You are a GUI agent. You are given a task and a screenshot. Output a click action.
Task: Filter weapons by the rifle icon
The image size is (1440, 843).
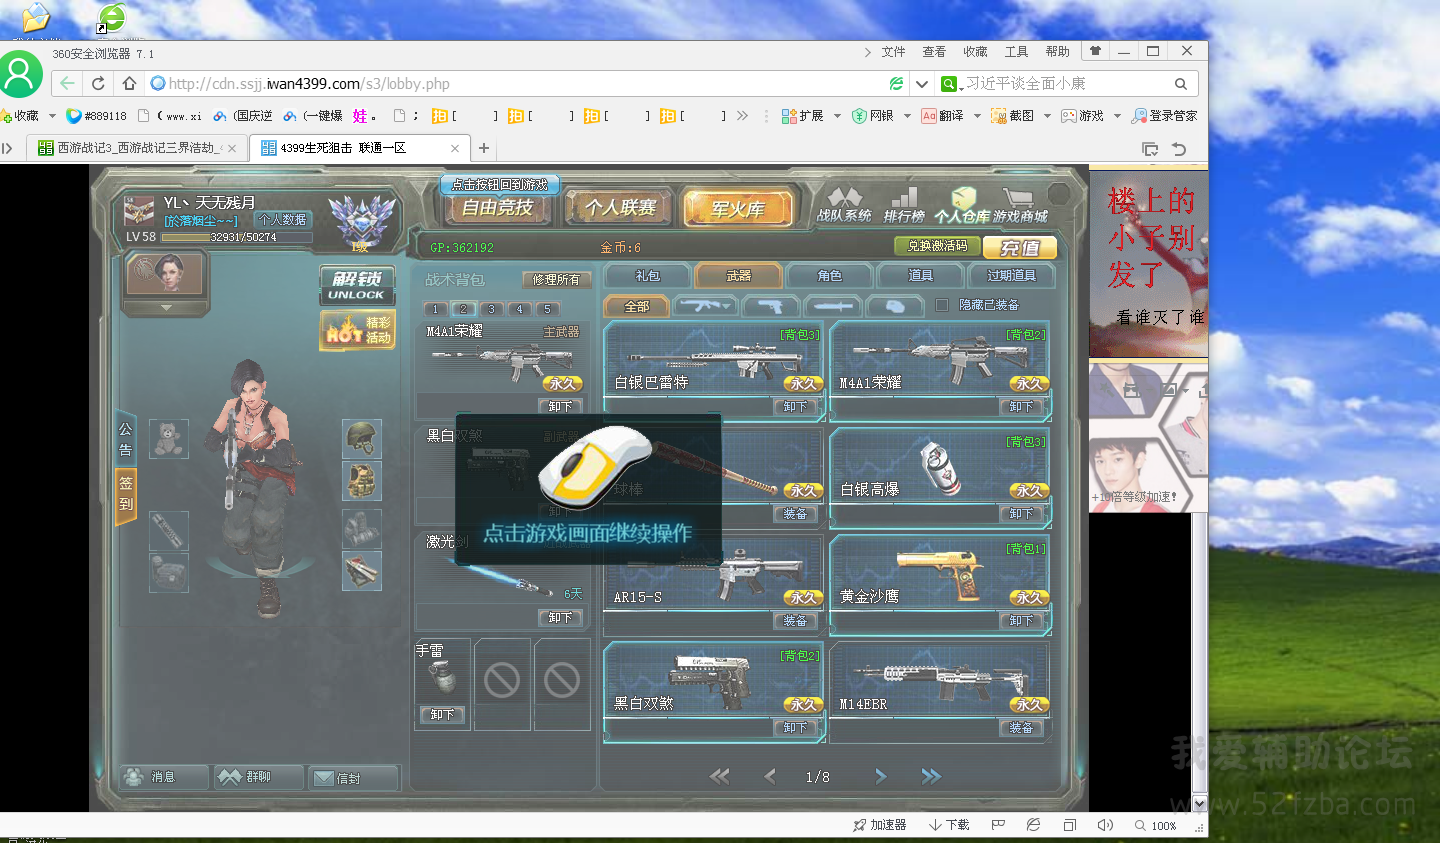pyautogui.click(x=704, y=306)
